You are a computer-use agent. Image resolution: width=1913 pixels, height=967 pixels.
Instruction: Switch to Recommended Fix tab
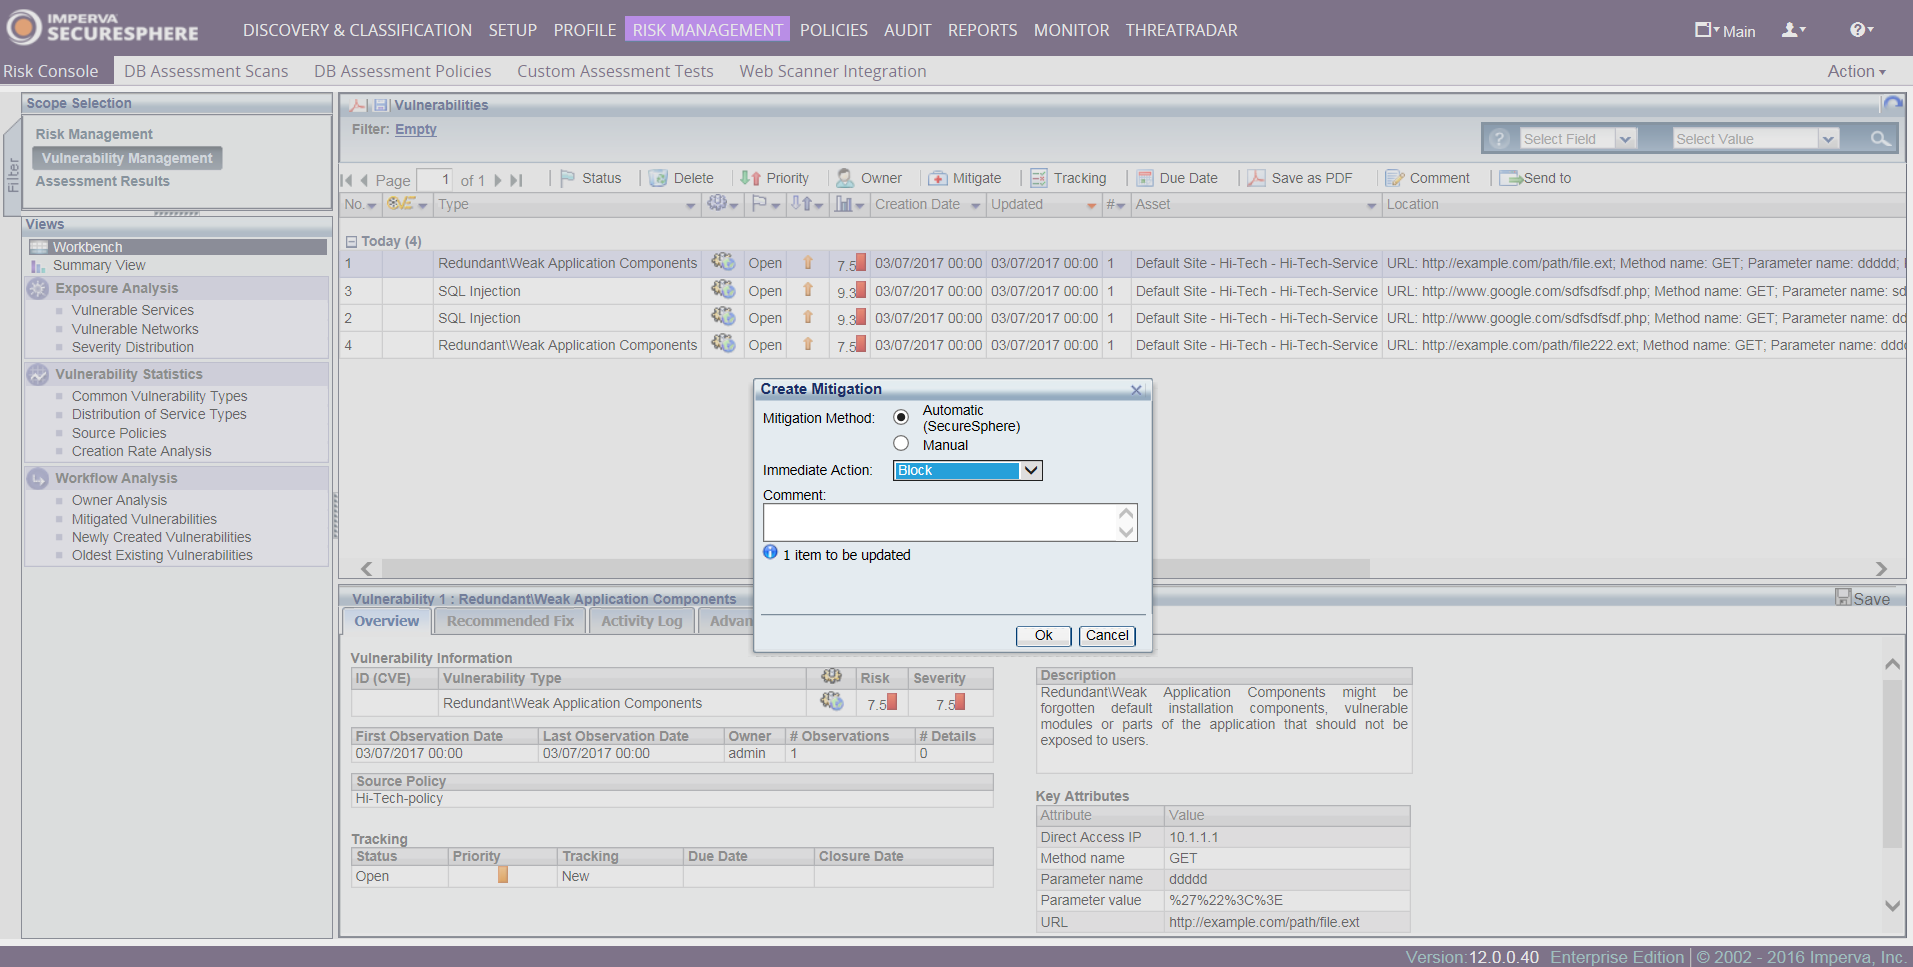coord(511,621)
